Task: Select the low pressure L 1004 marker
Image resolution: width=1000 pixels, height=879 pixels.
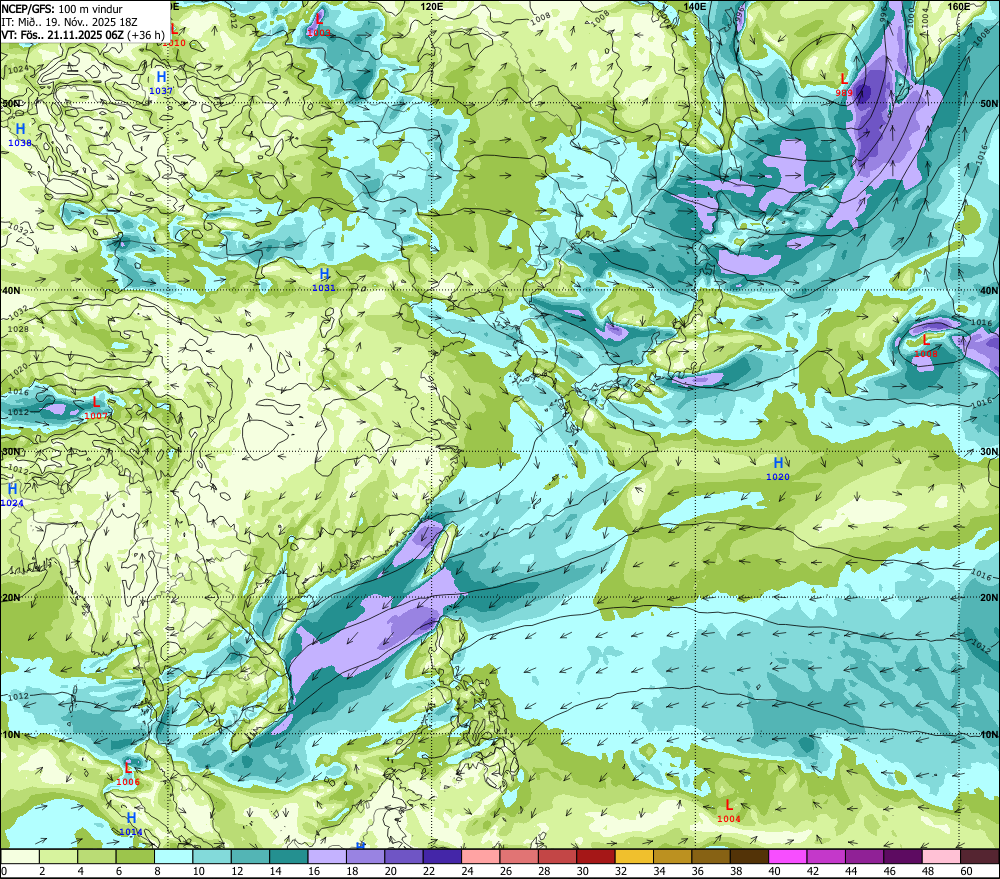Action: (x=729, y=811)
